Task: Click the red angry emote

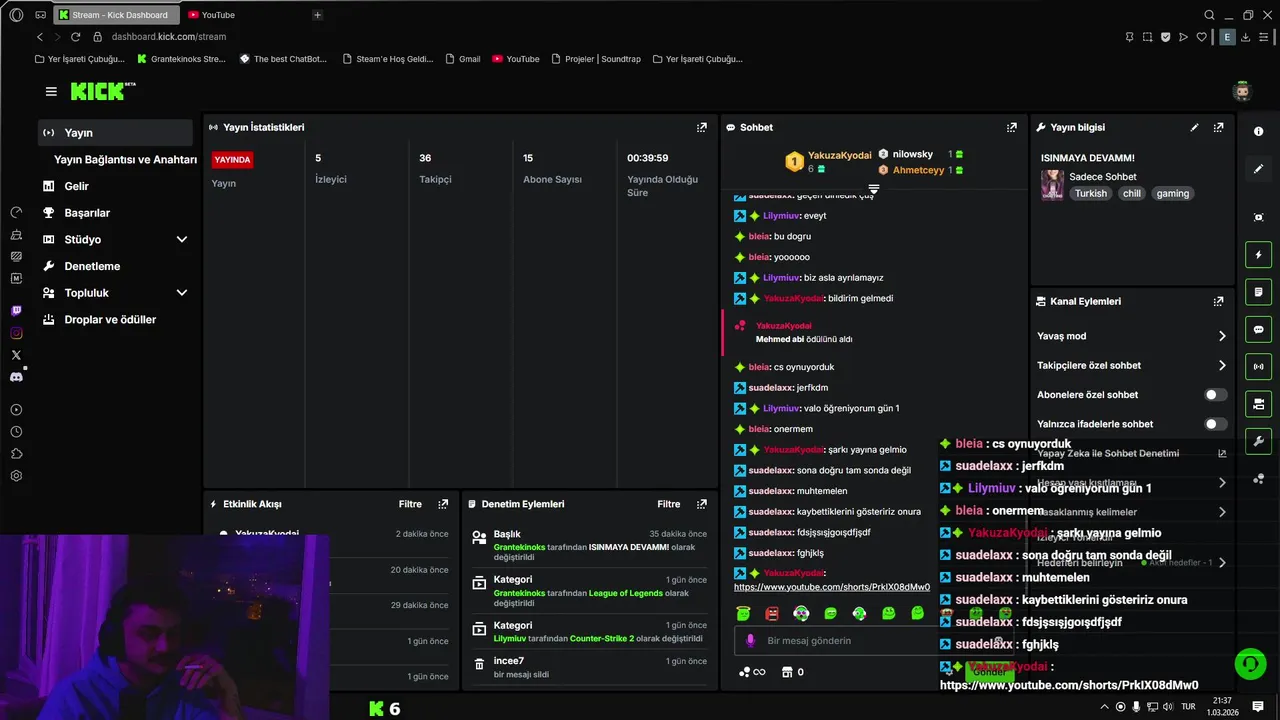Action: pyautogui.click(x=772, y=613)
